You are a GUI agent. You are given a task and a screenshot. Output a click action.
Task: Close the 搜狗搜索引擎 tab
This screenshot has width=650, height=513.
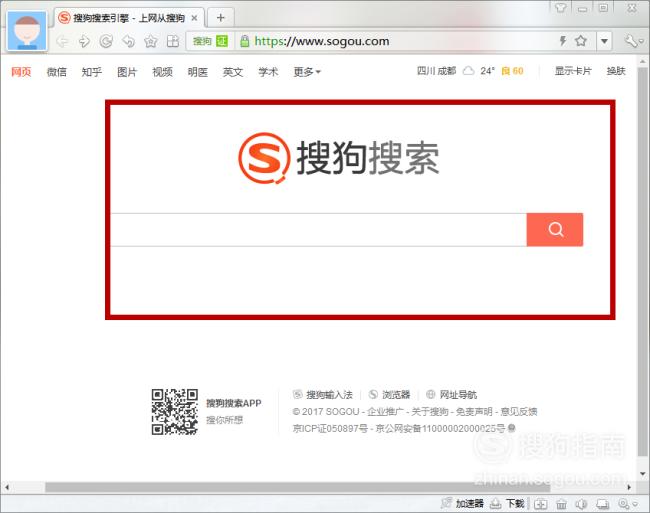(194, 18)
